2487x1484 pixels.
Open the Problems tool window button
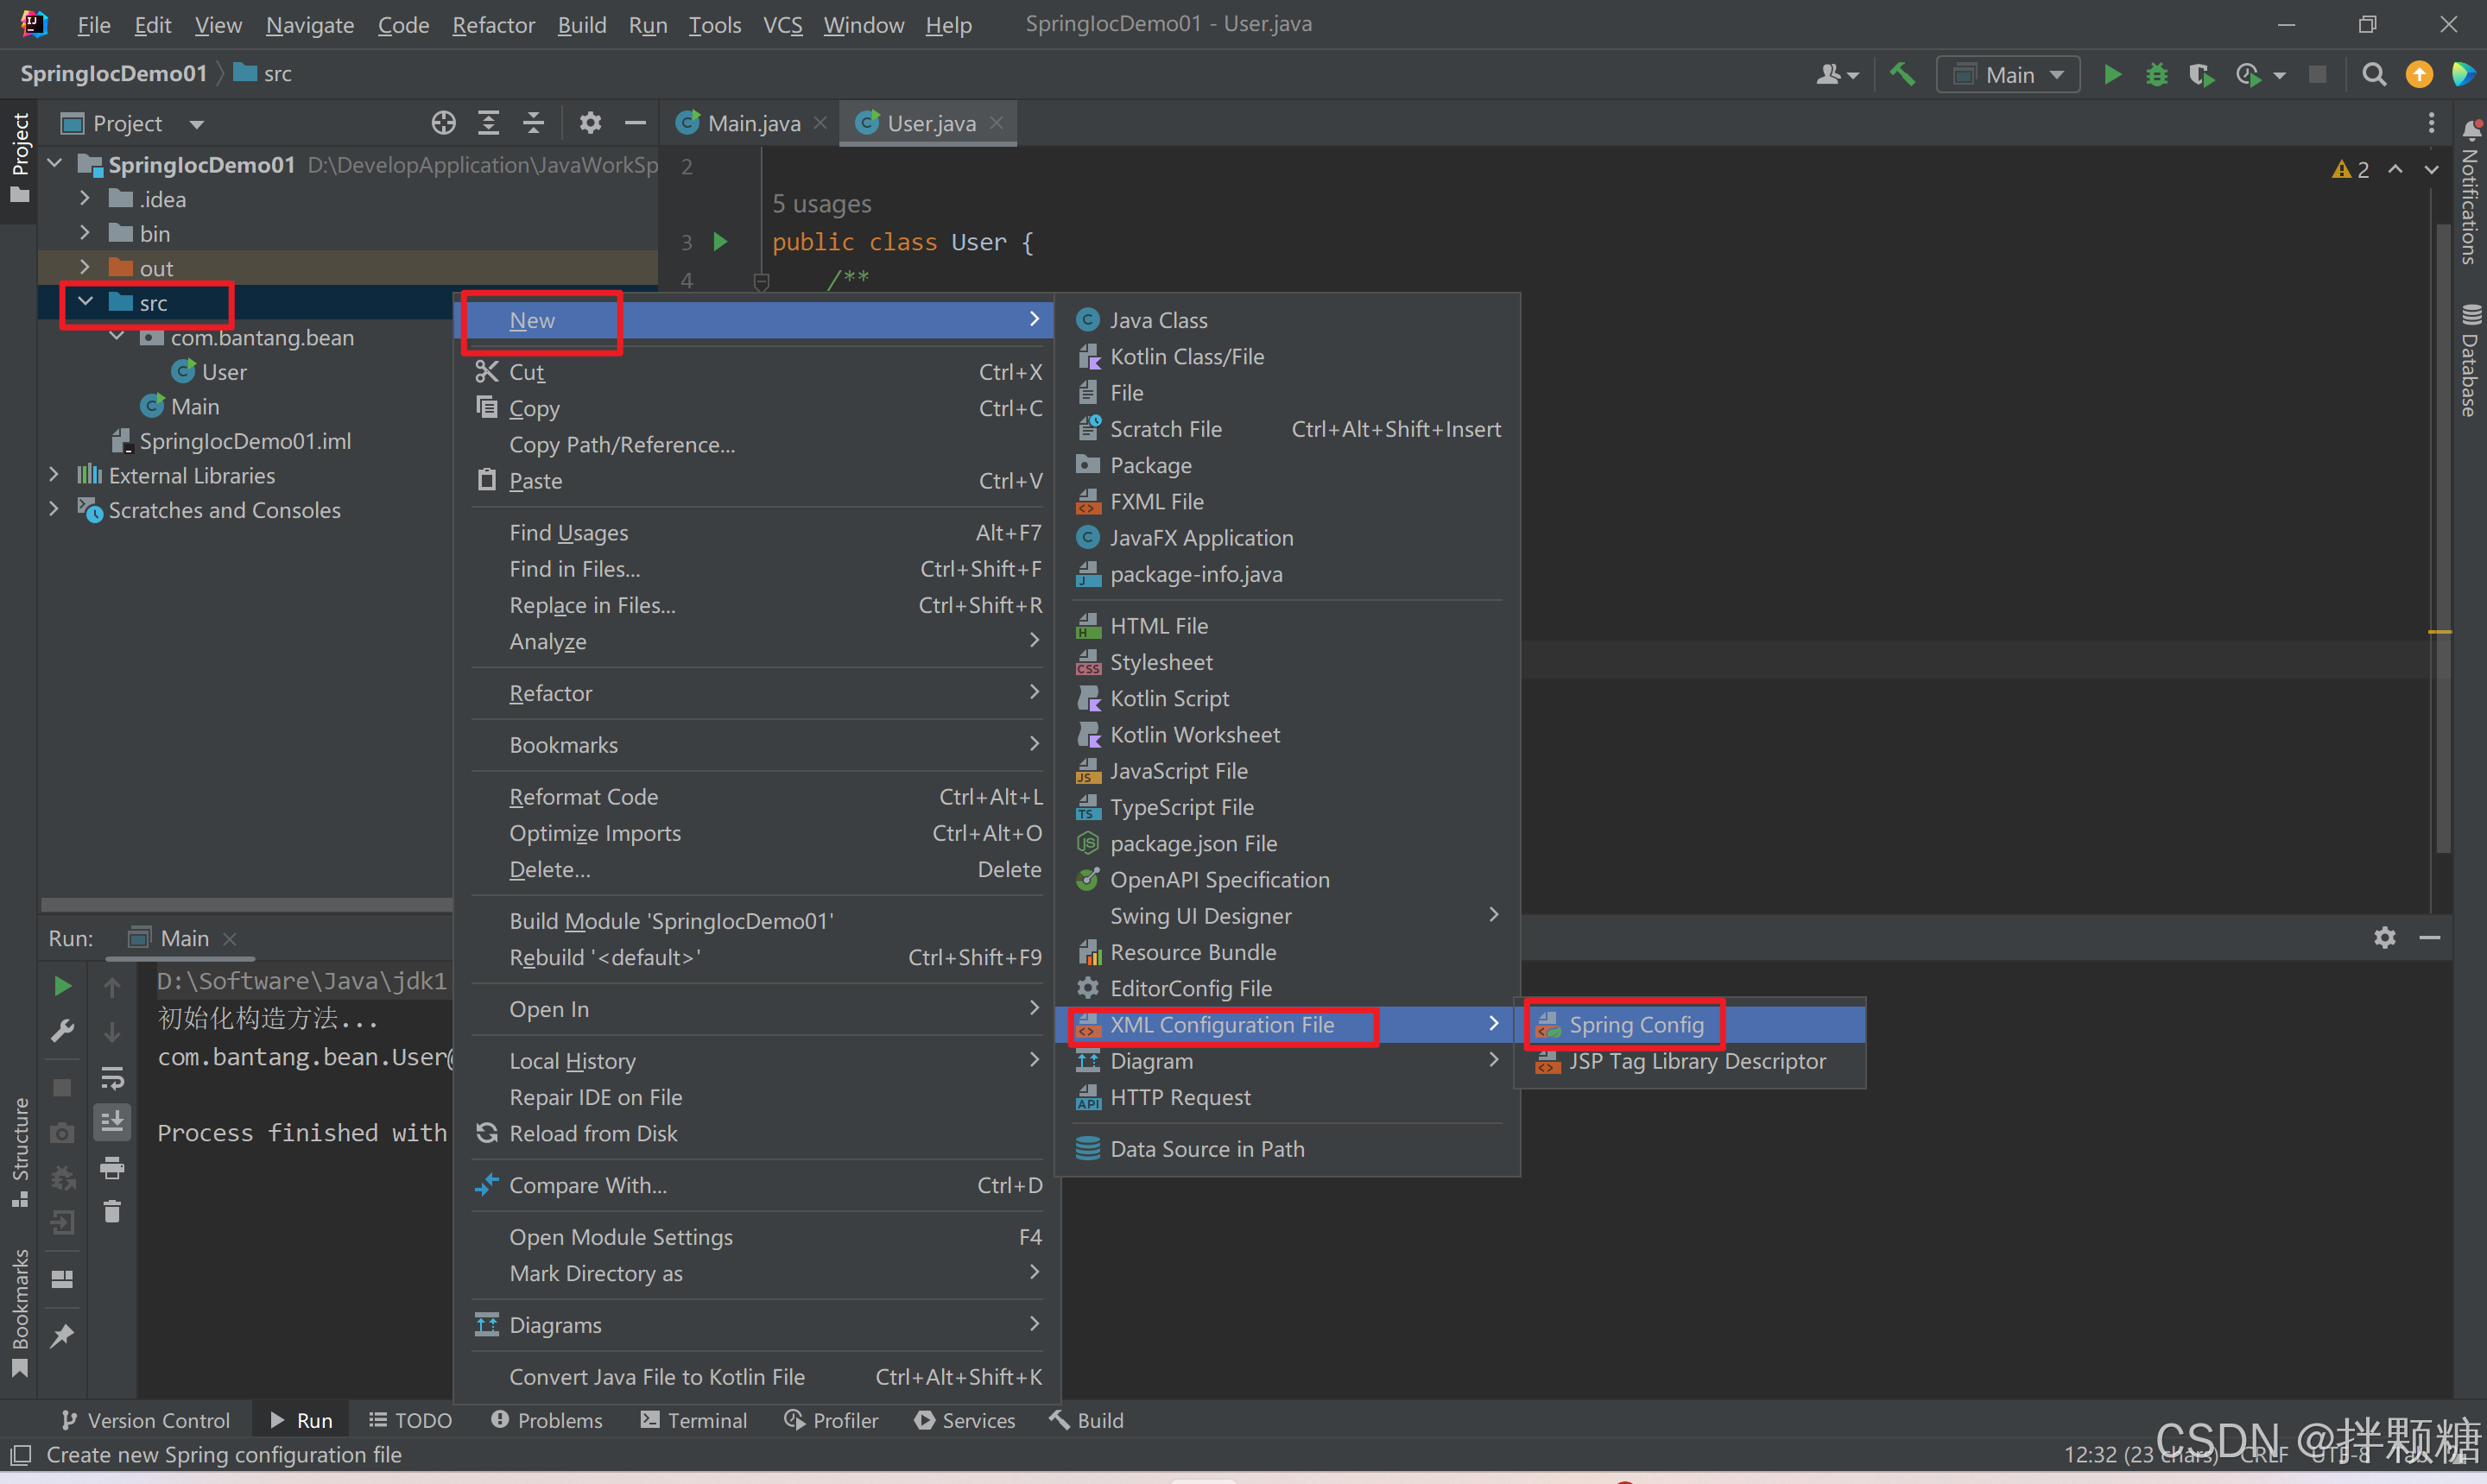[547, 1420]
